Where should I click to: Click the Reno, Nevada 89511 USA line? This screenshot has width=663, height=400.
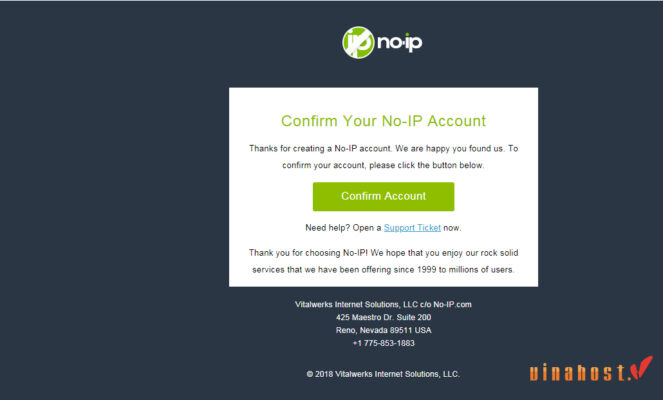tap(384, 330)
